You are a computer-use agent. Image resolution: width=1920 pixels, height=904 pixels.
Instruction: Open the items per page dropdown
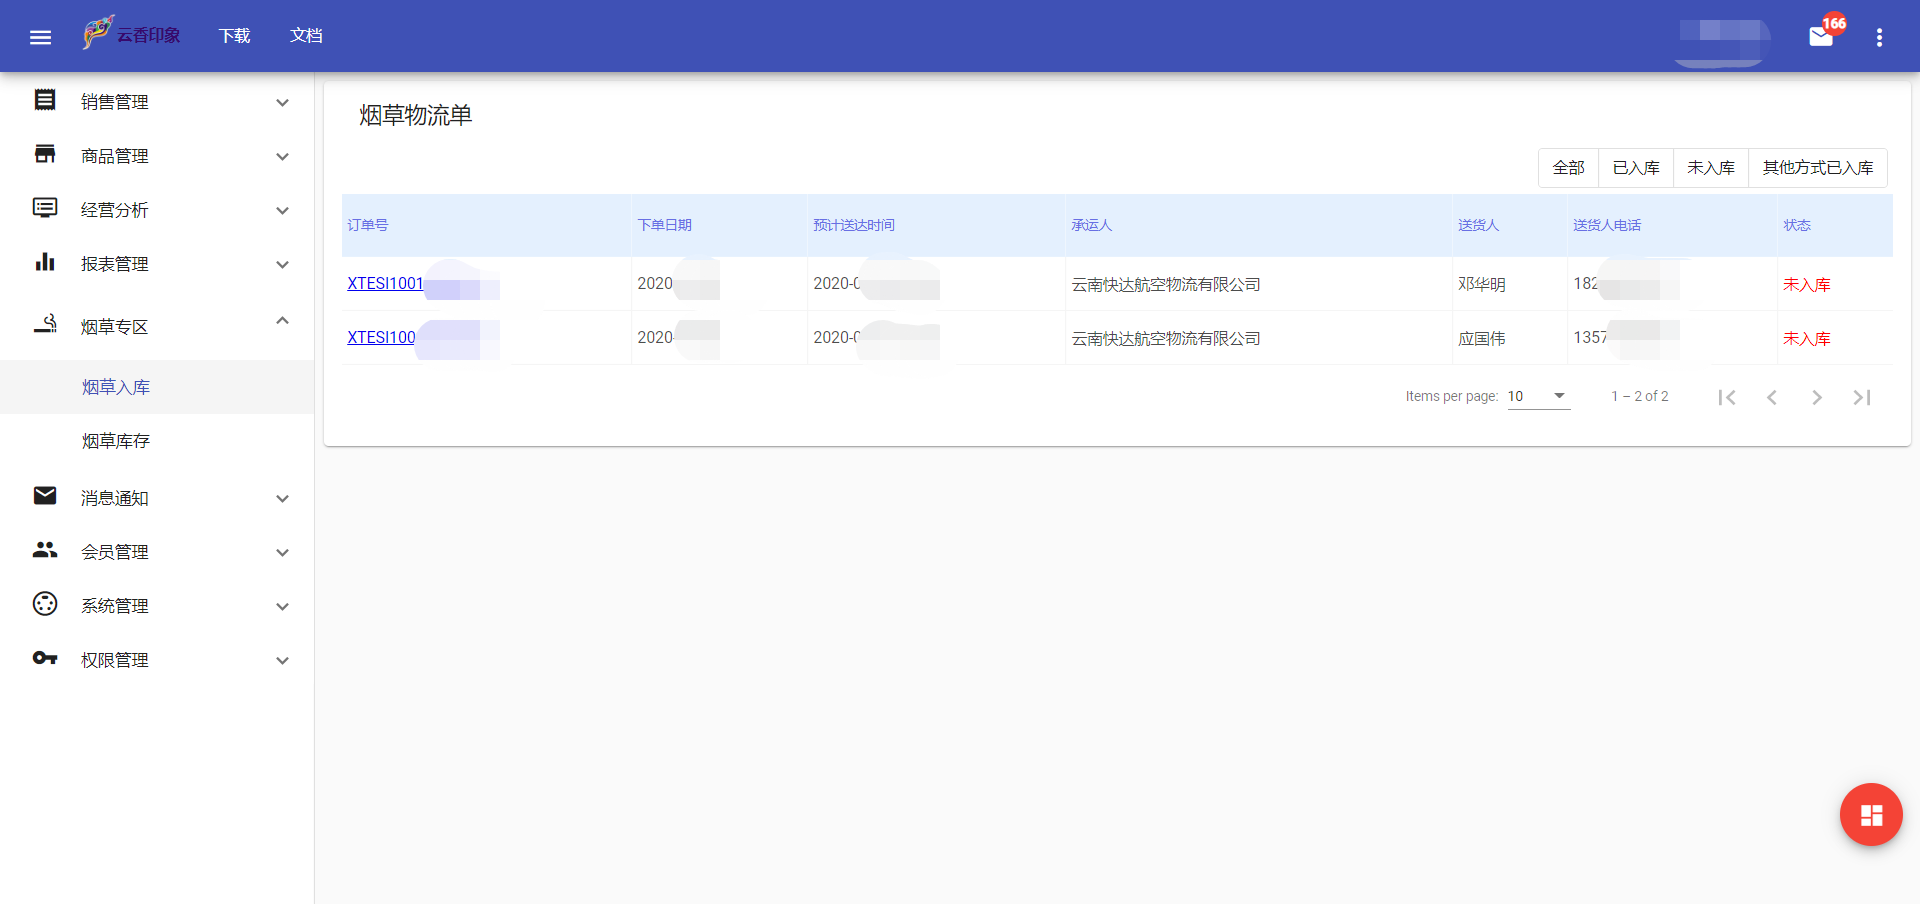1537,396
